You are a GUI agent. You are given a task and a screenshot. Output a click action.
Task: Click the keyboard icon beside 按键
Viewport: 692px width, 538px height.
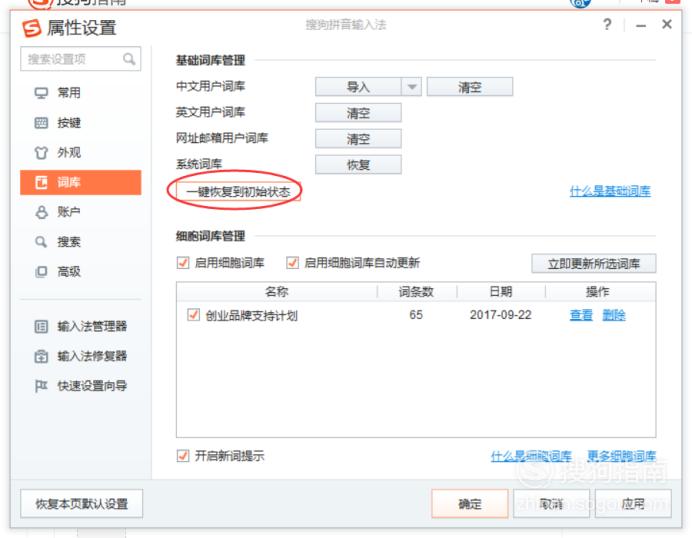coord(41,123)
